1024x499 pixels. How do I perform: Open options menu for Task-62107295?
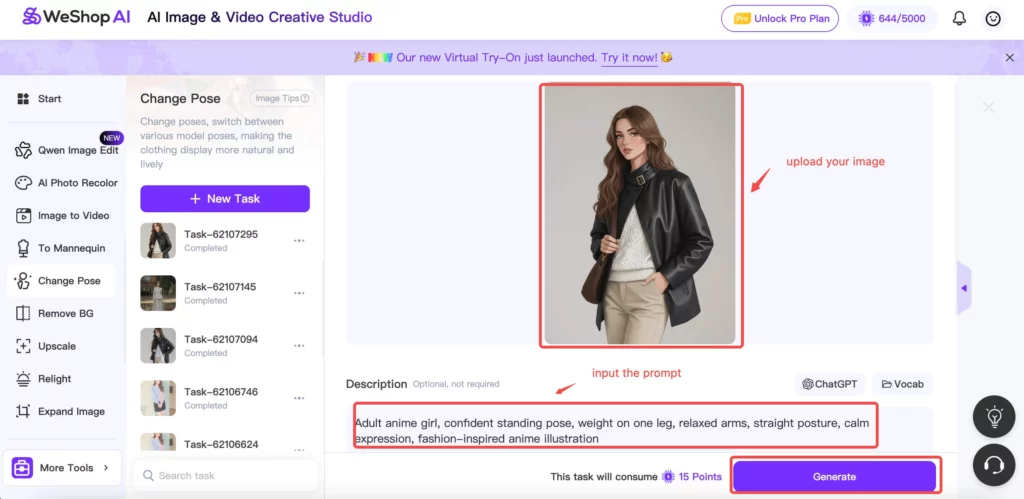coord(299,241)
